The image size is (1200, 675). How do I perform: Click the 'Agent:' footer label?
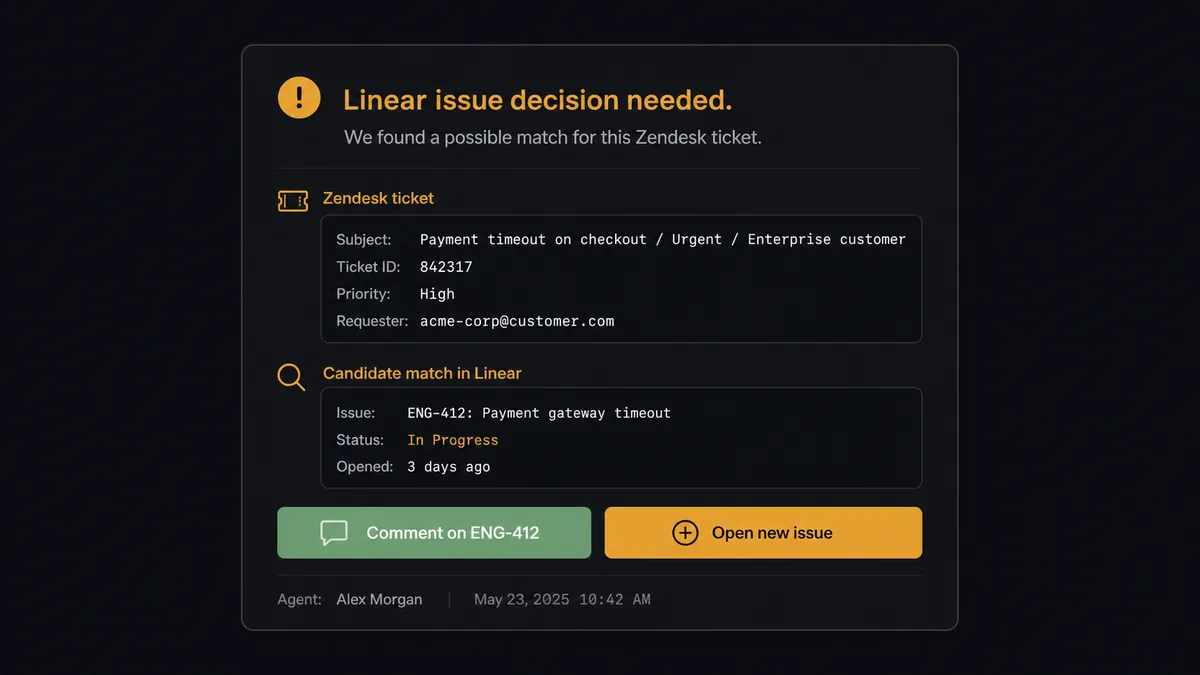[299, 600]
